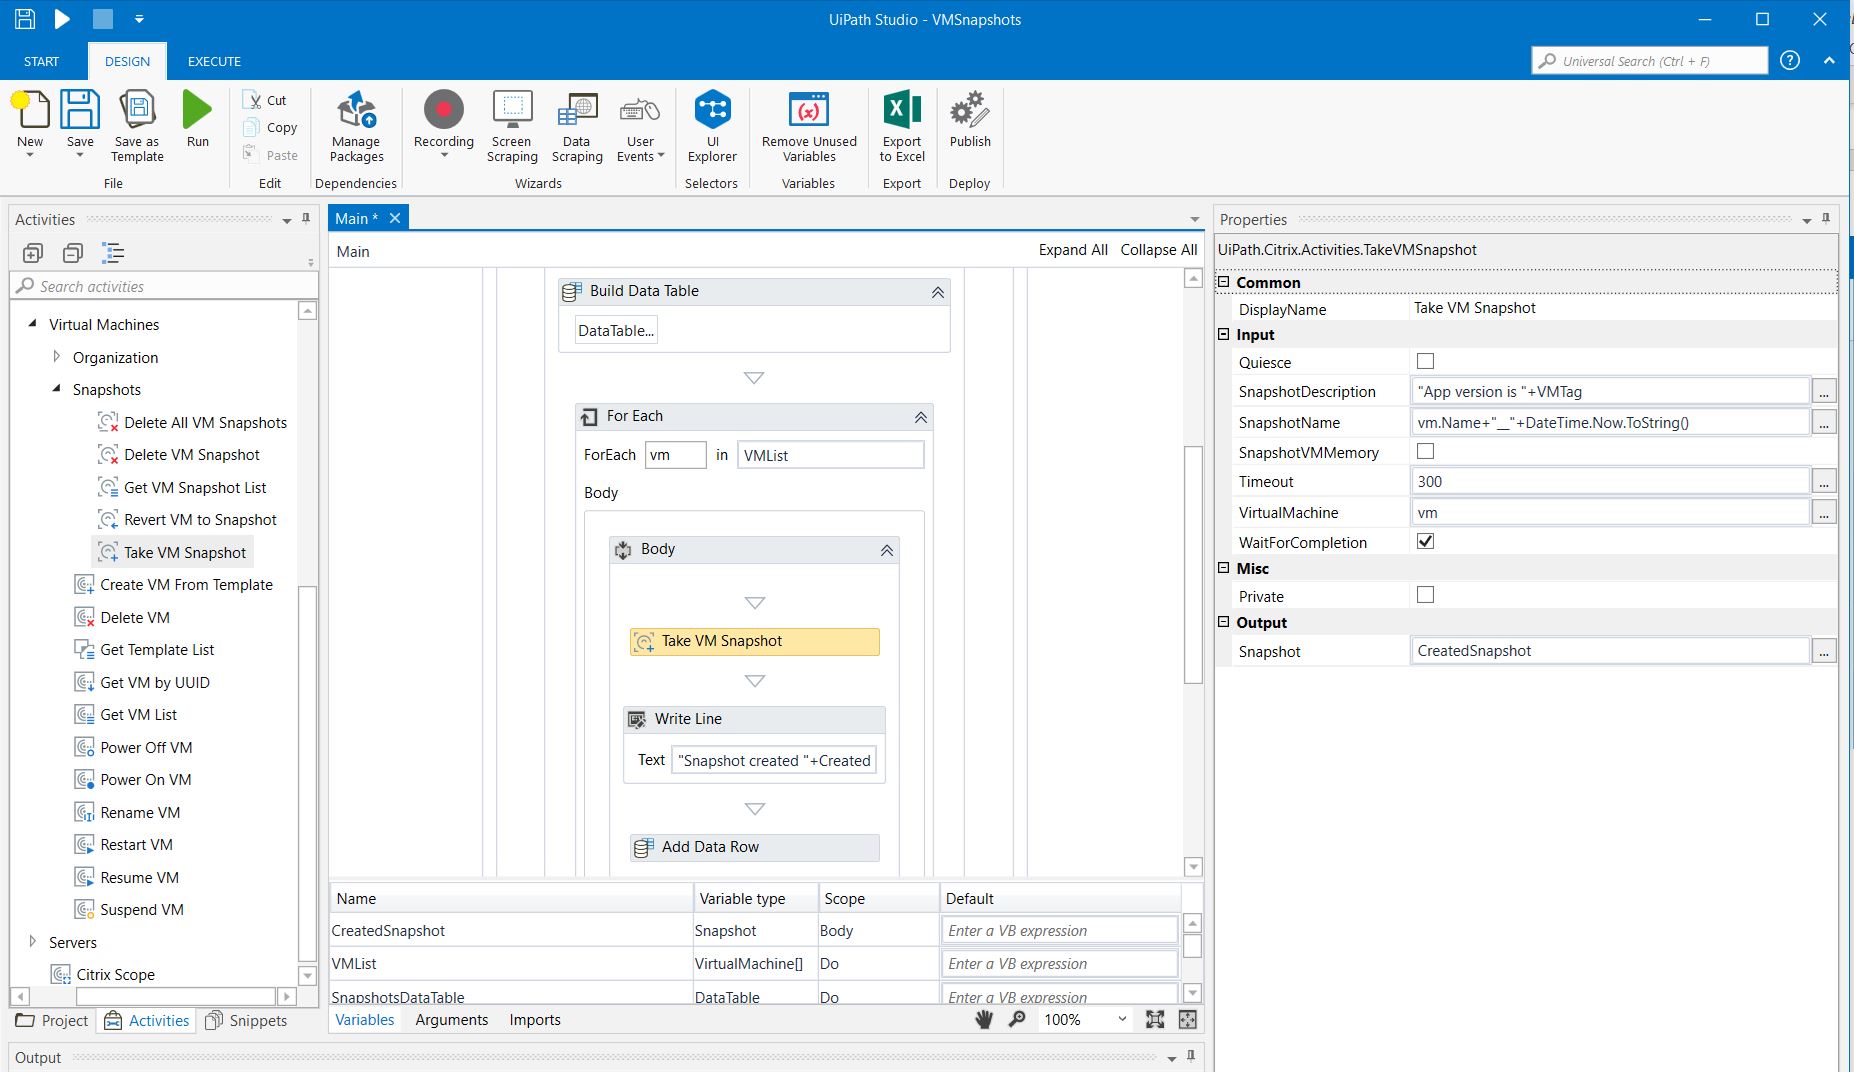
Task: Click the magnifier zoom tool
Action: pyautogui.click(x=1017, y=1019)
